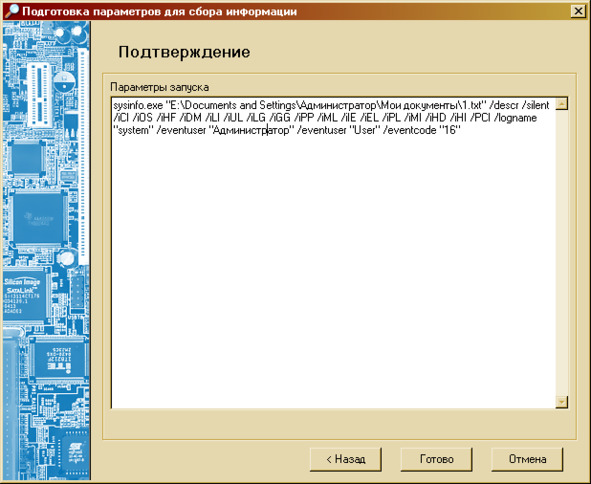This screenshot has width=591, height=484.
Task: Click the magnifier icon in title bar
Action: pyautogui.click(x=11, y=11)
